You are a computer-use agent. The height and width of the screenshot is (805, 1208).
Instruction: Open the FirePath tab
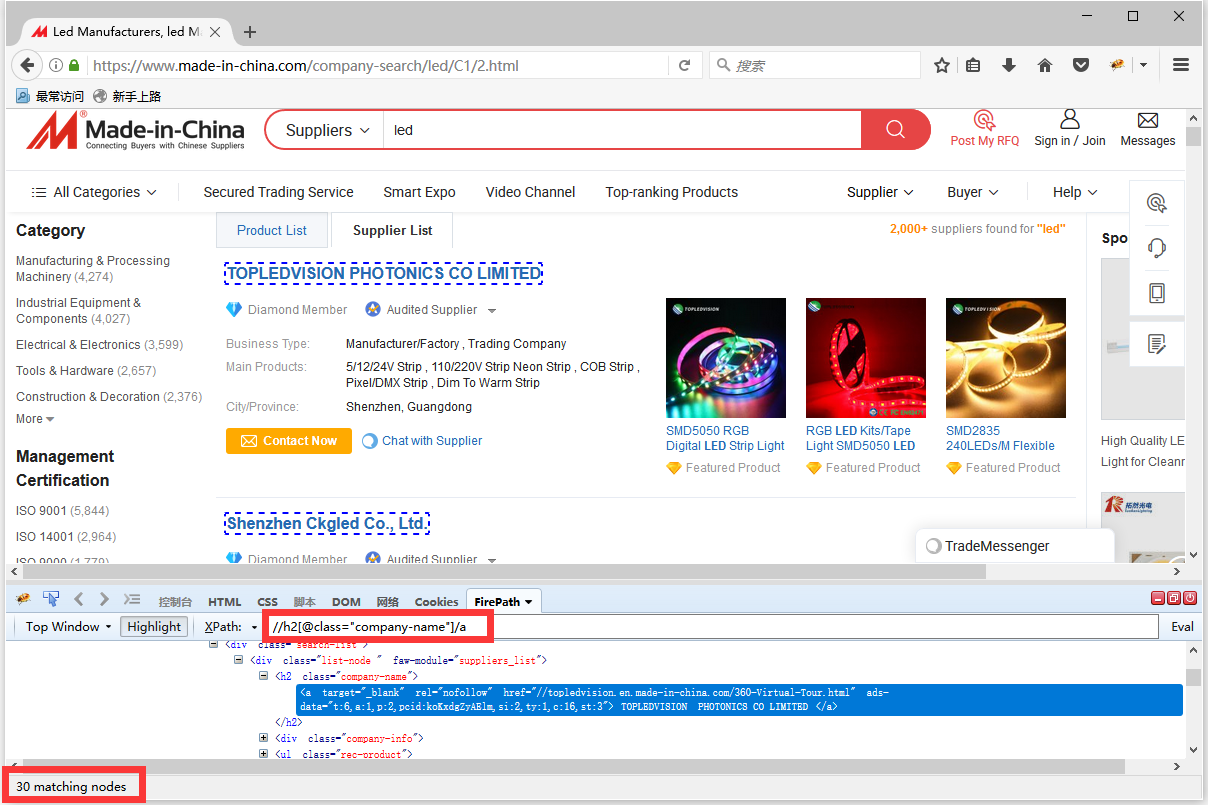coord(503,601)
